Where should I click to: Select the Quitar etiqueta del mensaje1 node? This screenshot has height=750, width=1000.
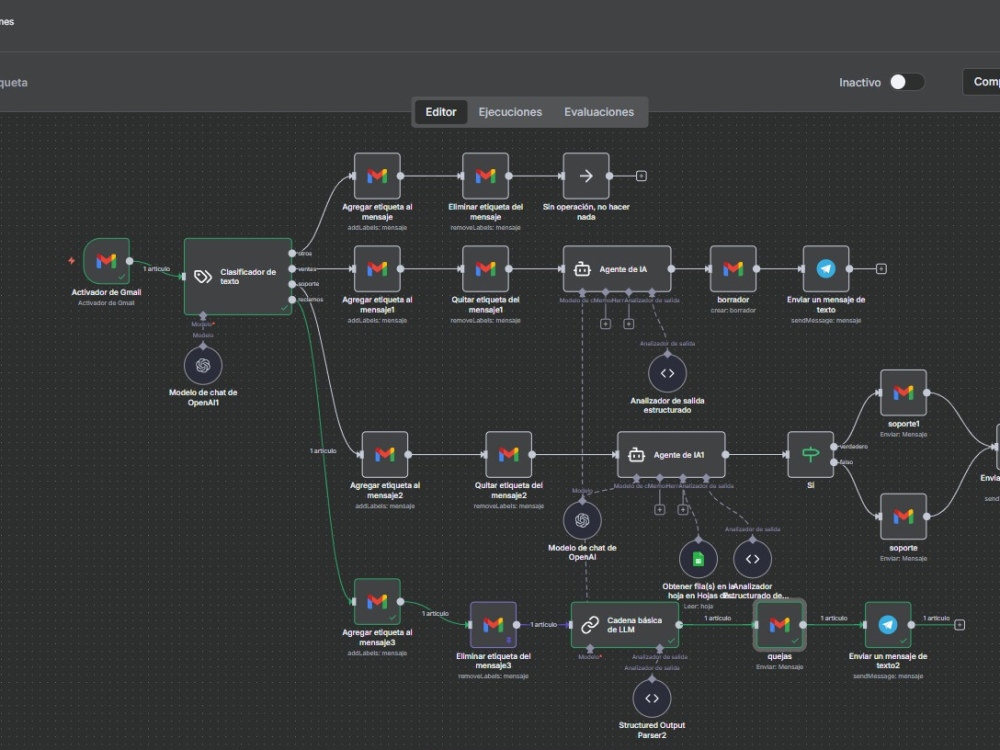coord(485,269)
